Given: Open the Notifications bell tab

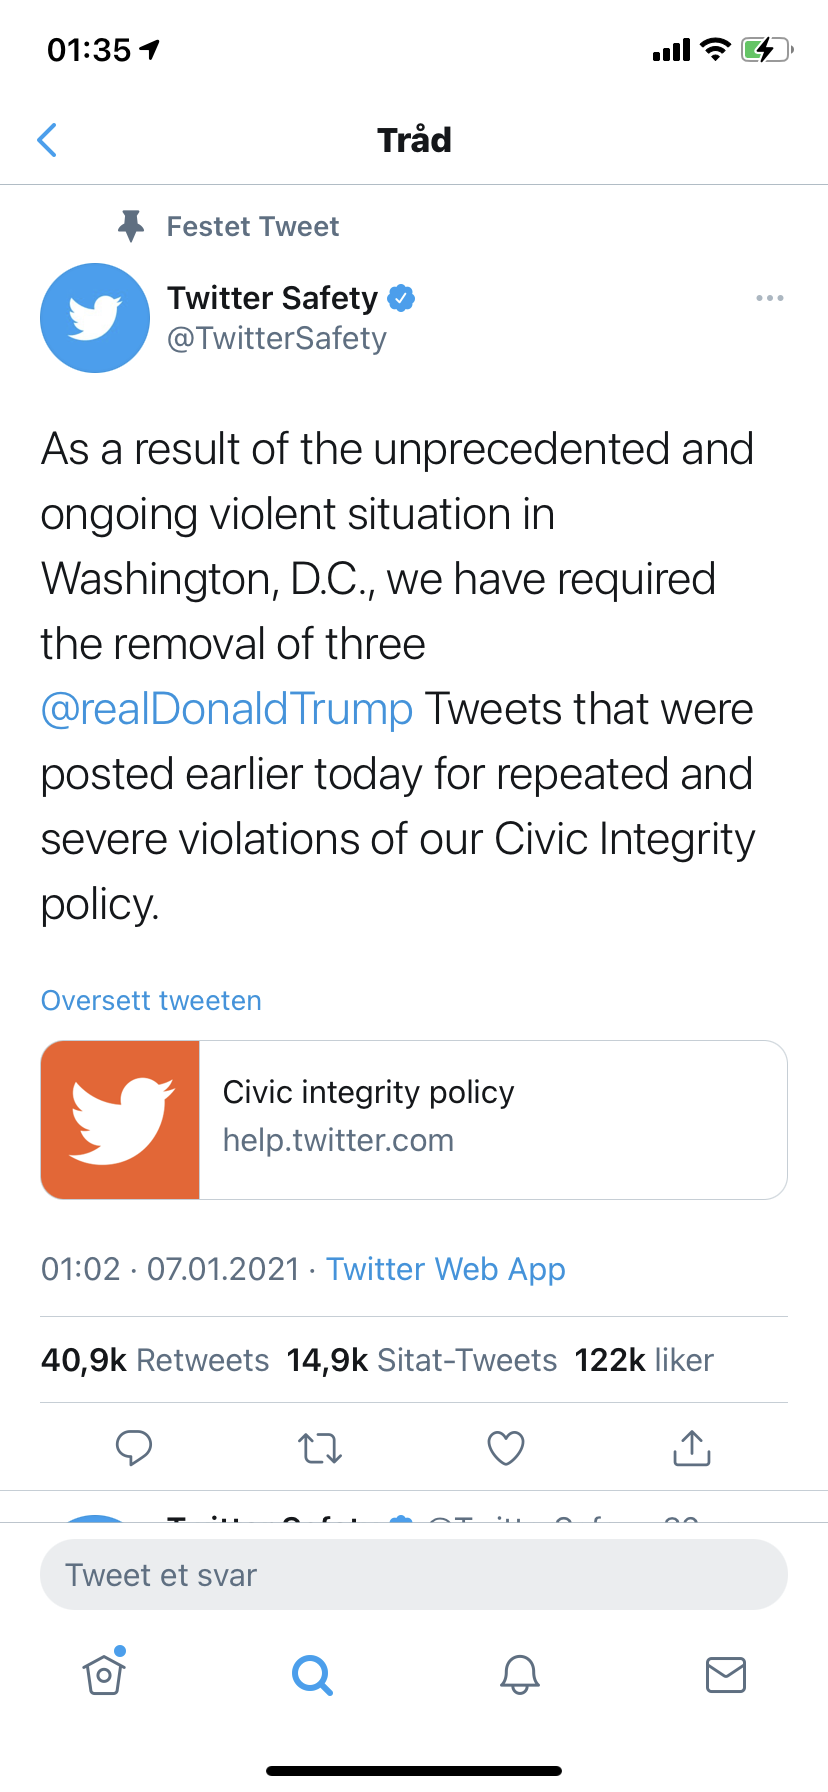Looking at the screenshot, I should [x=520, y=1674].
